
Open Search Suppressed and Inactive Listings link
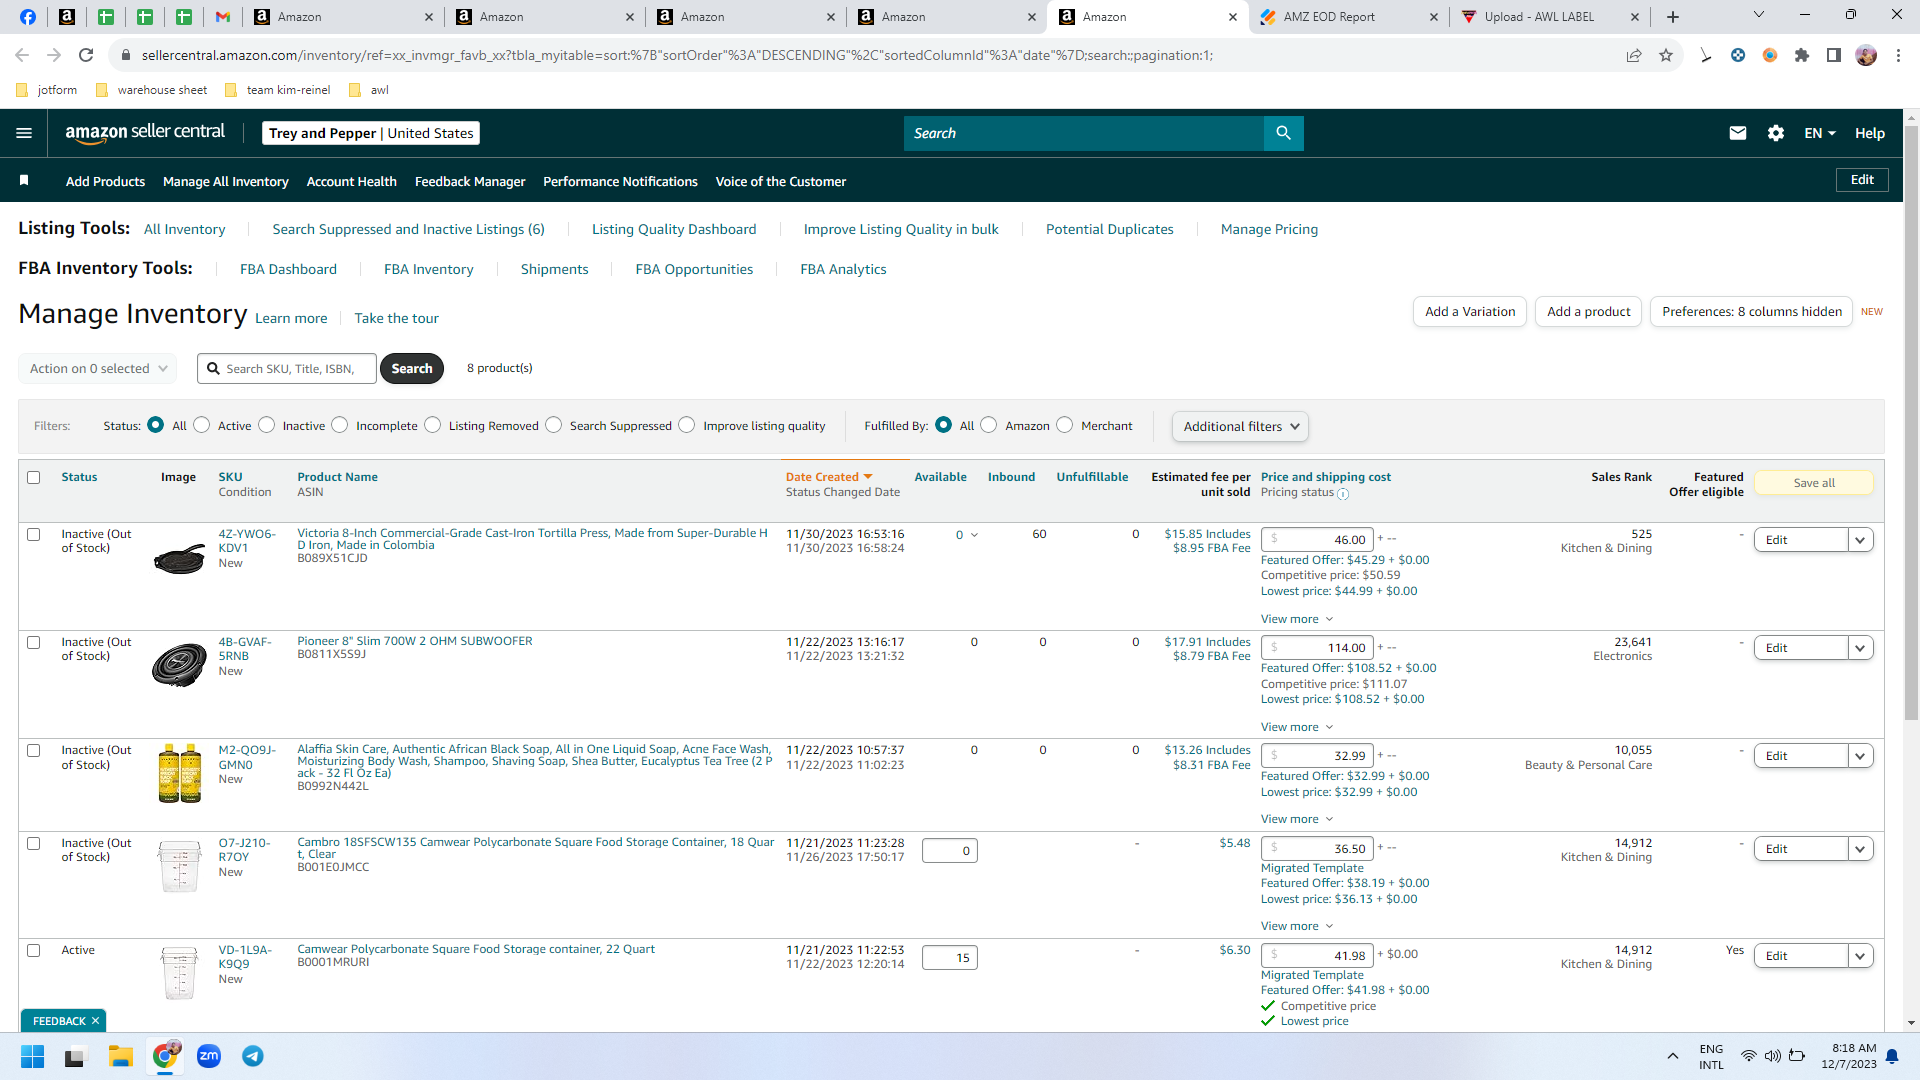[x=409, y=229]
